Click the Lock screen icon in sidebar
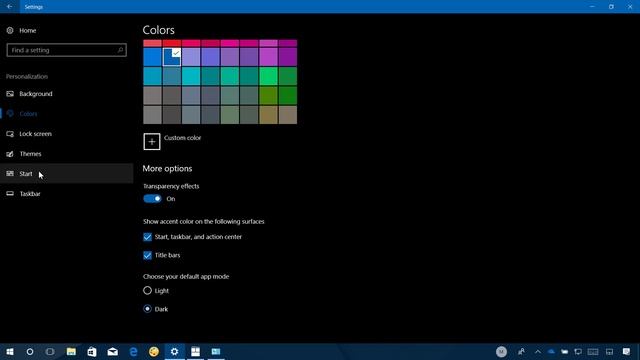 [10, 134]
